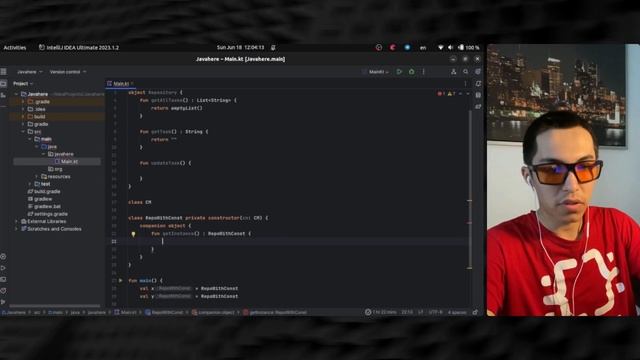Open the Version Control tool window icon

pyautogui.click(x=3, y=302)
